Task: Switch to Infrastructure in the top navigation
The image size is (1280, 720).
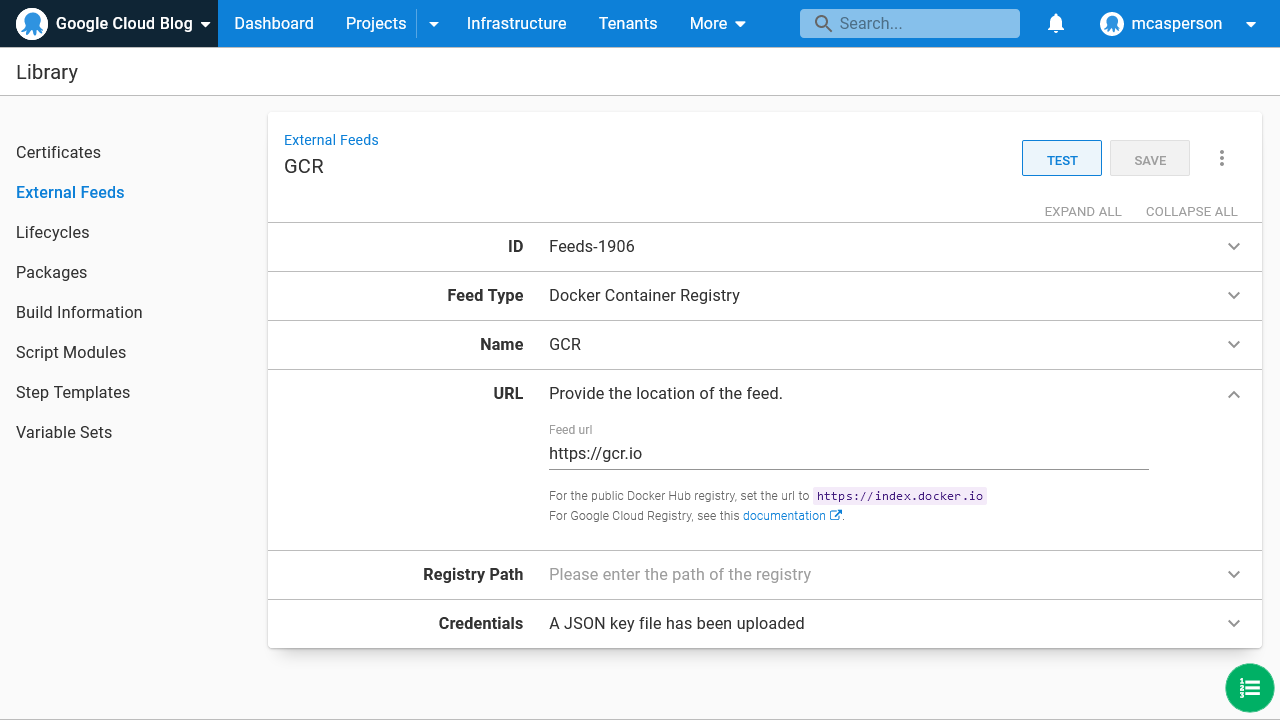Action: coord(516,23)
